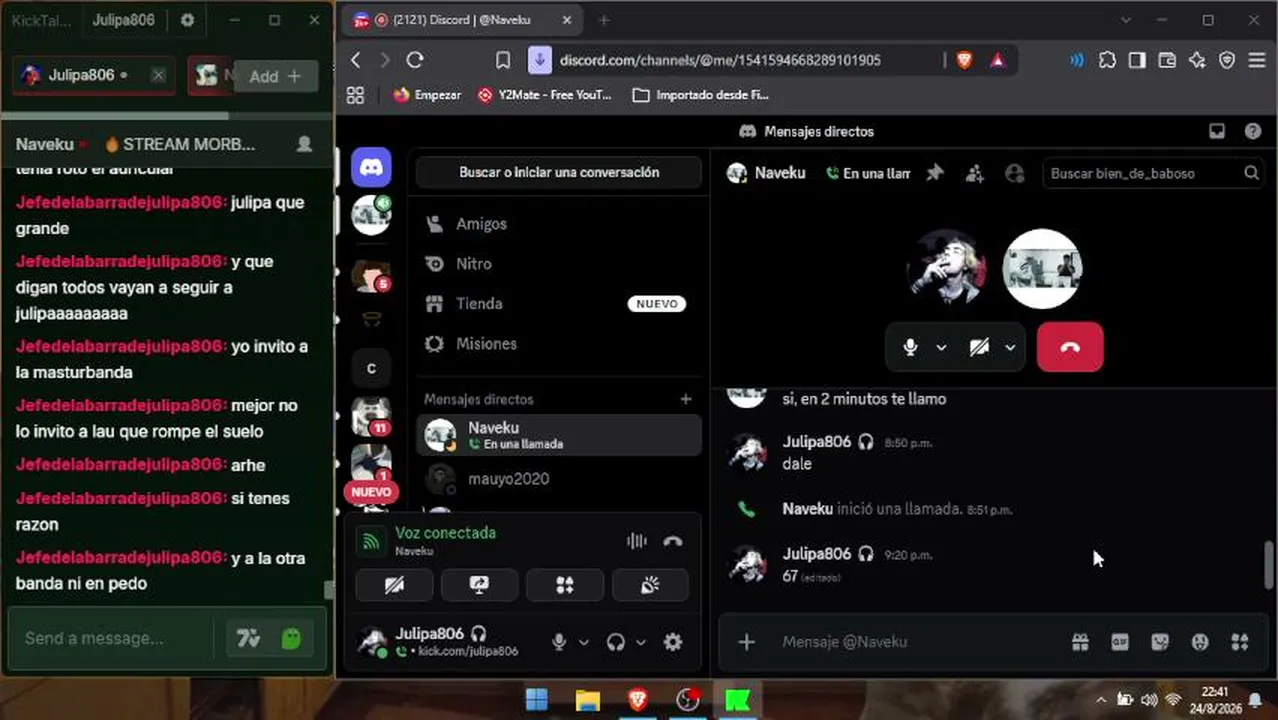The width and height of the screenshot is (1278, 720).
Task: Reload the Discord page in the browser
Action: click(x=415, y=60)
